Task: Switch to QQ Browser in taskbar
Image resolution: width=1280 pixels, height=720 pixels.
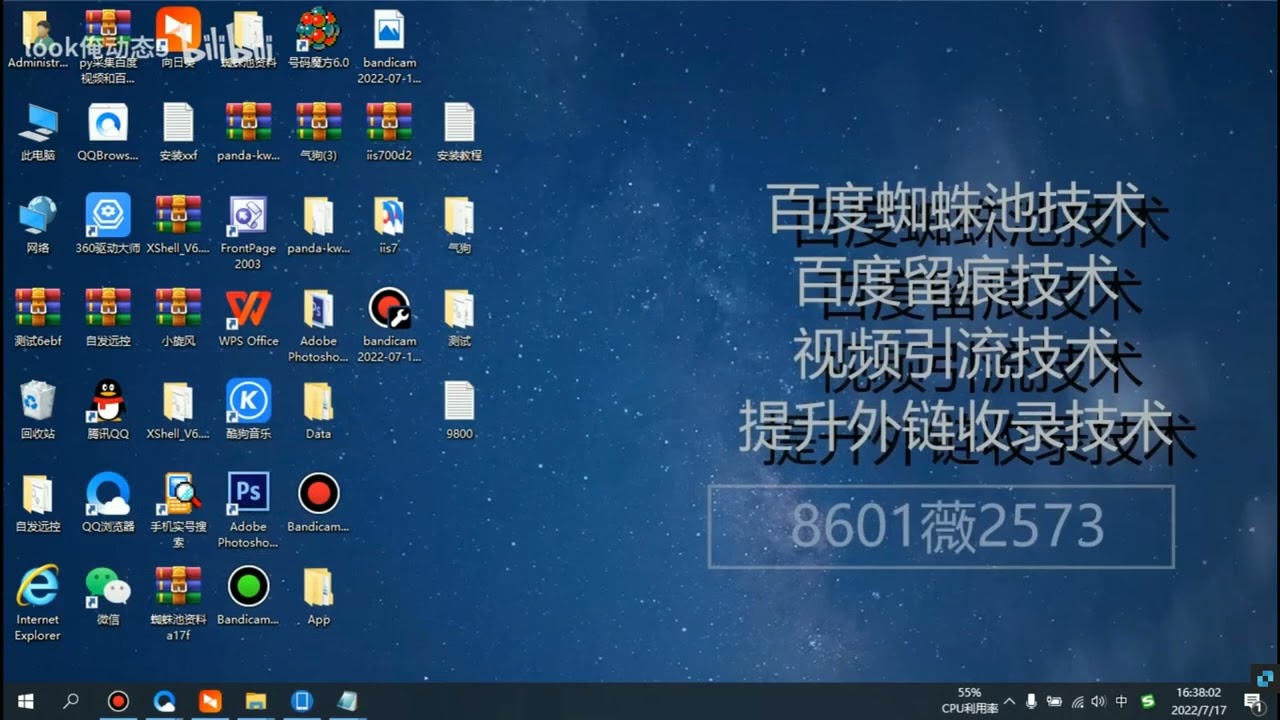Action: 164,701
